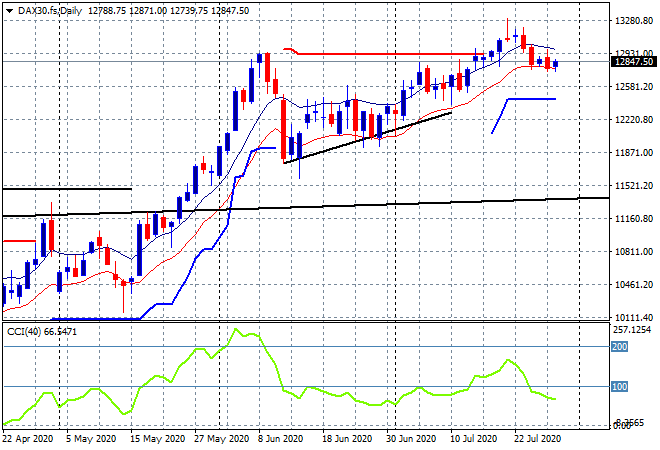The height and width of the screenshot is (450, 660).
Task: Click the 22 Apr 2020 date label
Action: [x=28, y=439]
